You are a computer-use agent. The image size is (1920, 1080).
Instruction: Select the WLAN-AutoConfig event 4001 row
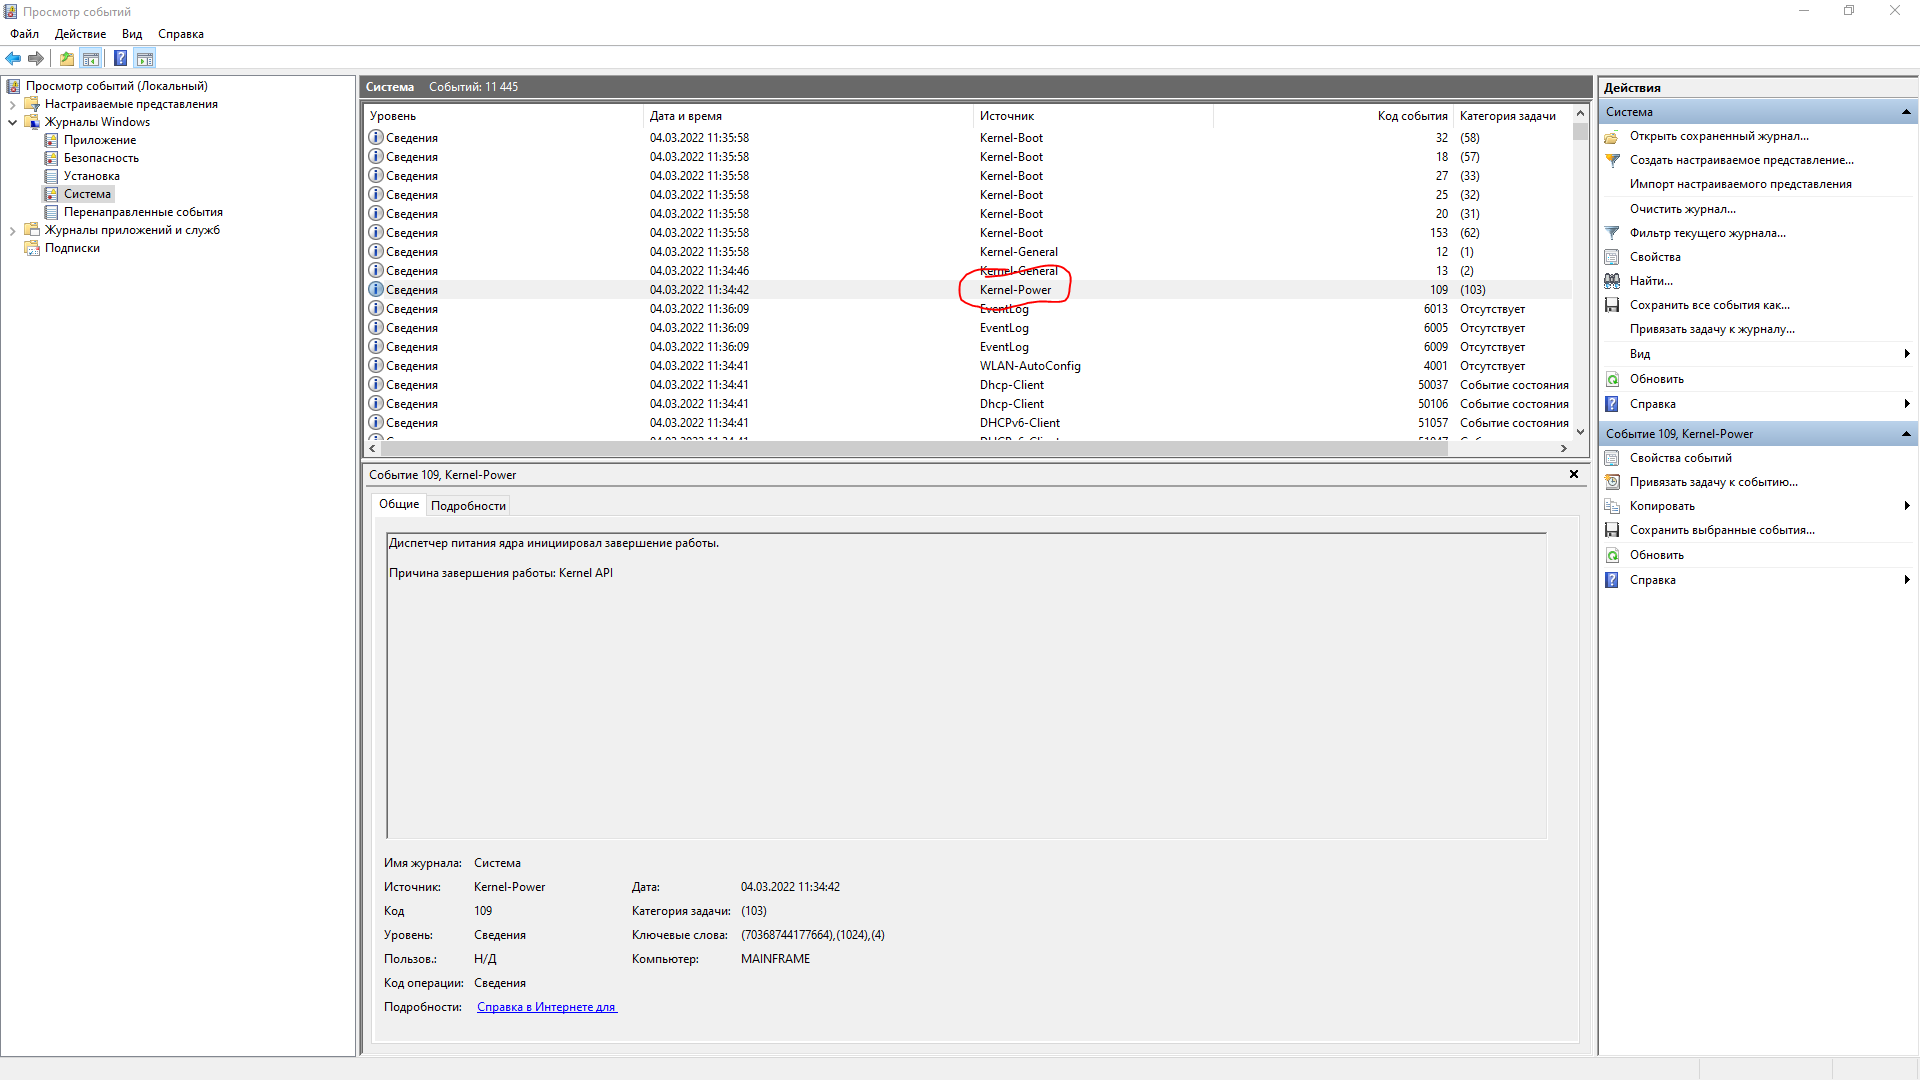[968, 366]
